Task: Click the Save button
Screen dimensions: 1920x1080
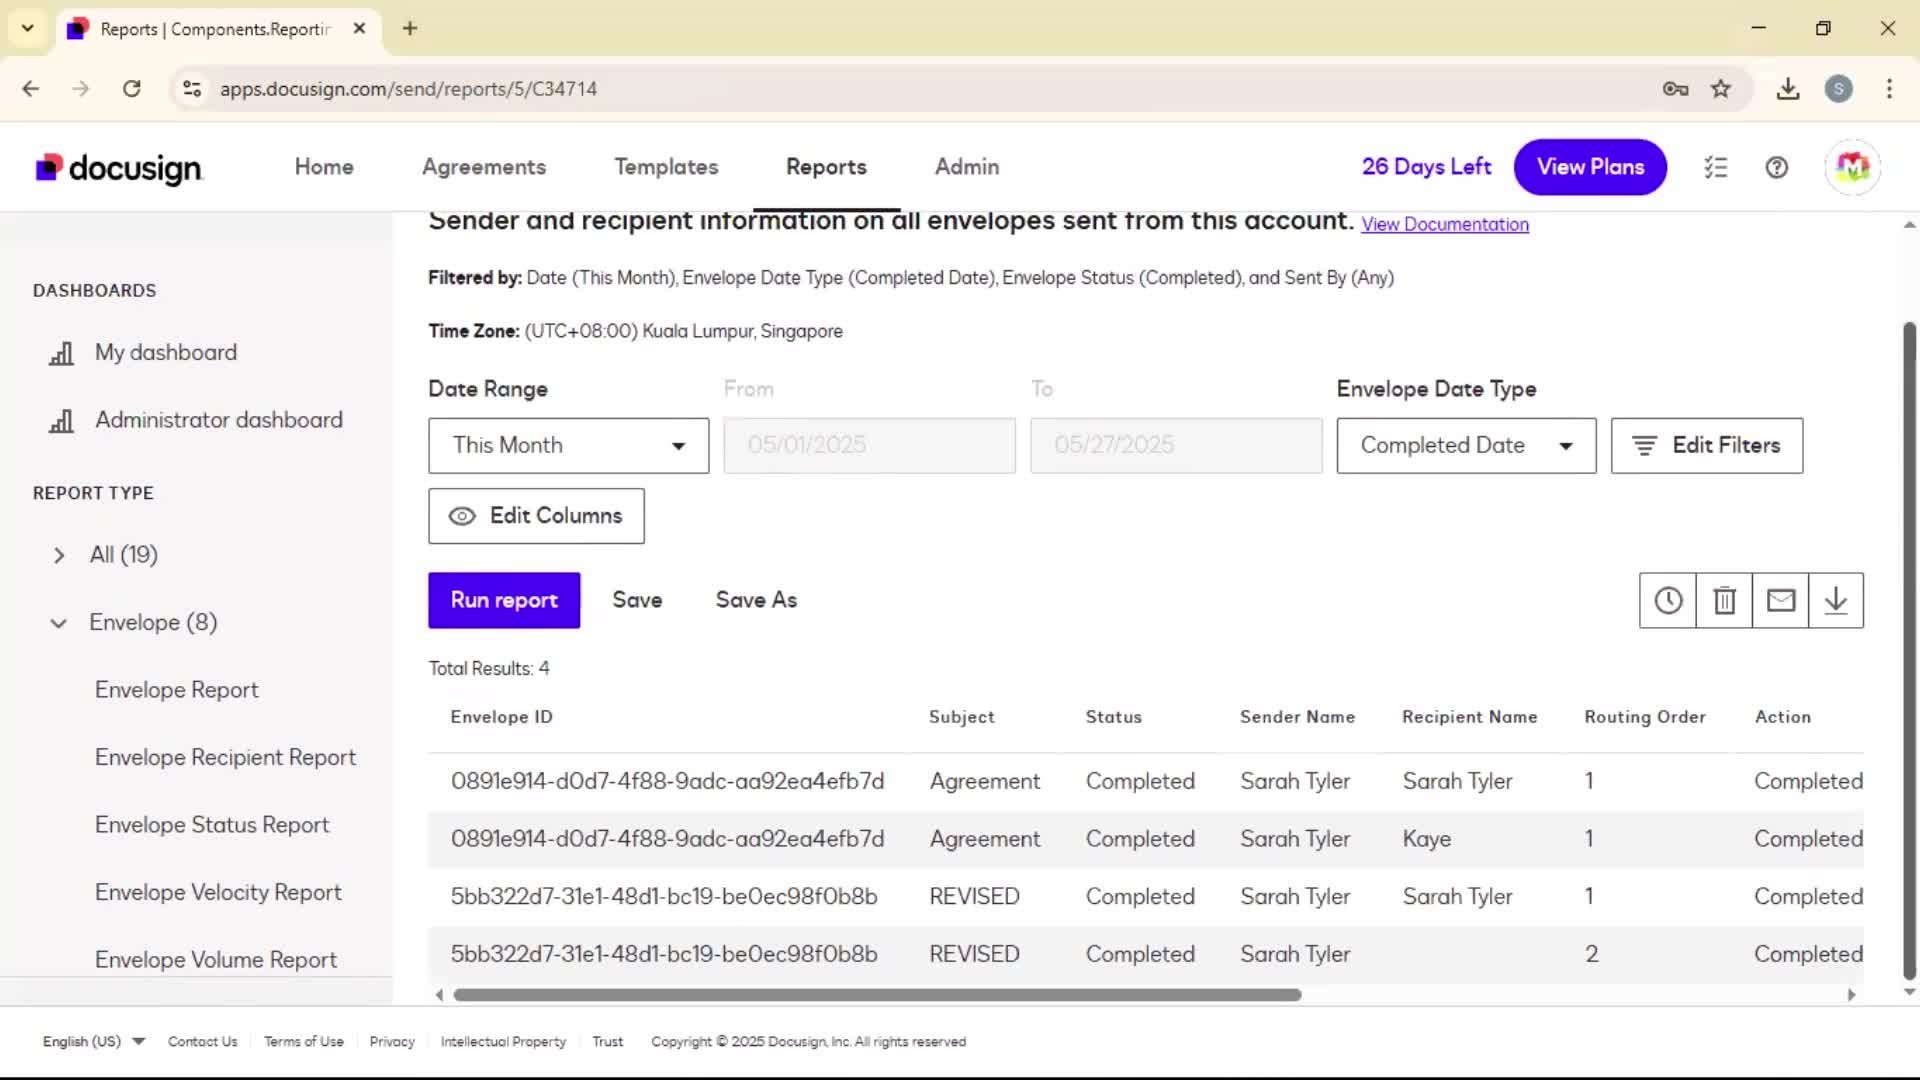Action: (x=637, y=600)
